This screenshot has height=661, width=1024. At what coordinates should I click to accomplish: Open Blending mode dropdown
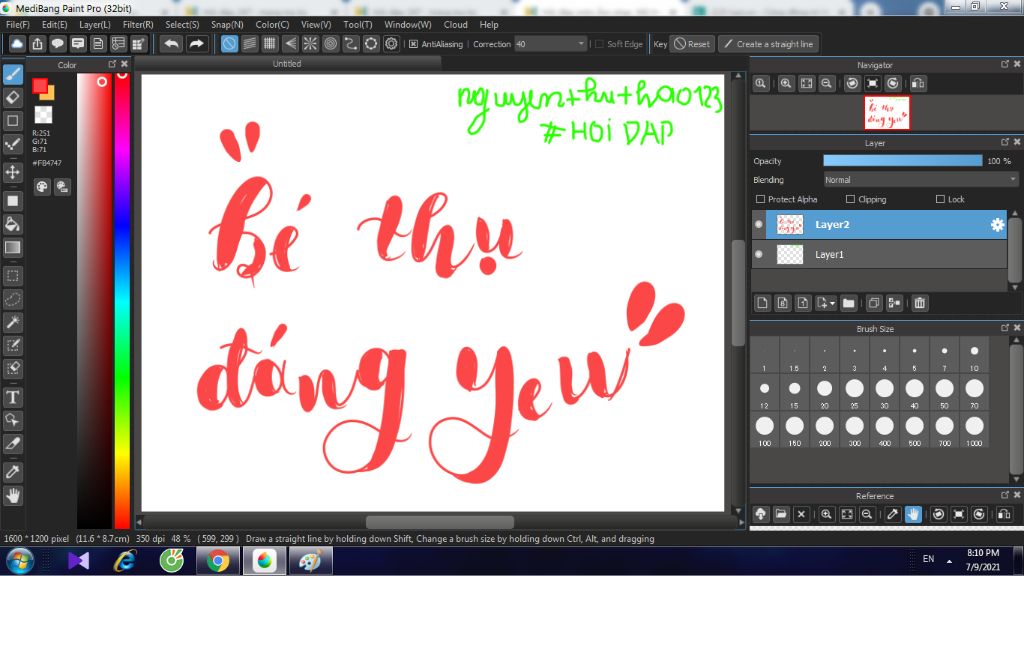click(921, 180)
